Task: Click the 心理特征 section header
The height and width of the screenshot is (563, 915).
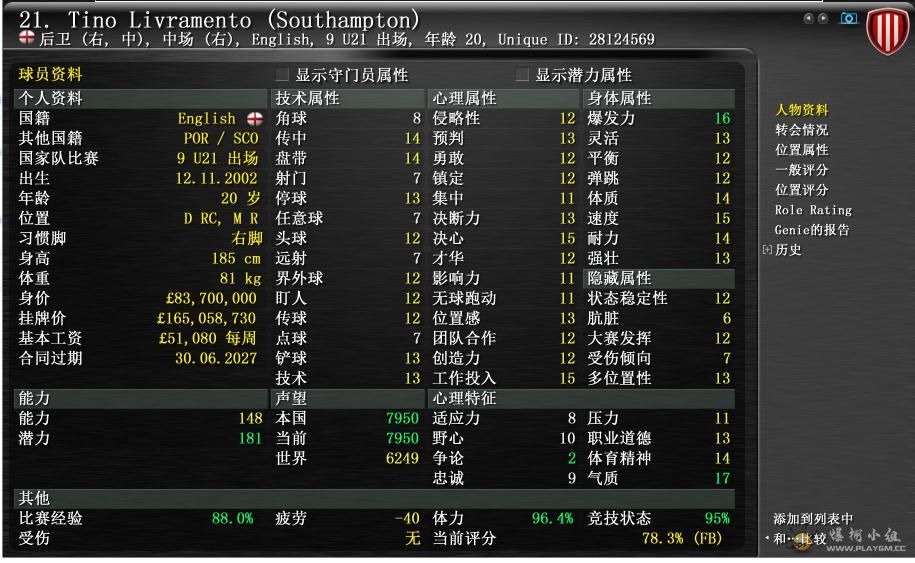Action: (x=581, y=398)
